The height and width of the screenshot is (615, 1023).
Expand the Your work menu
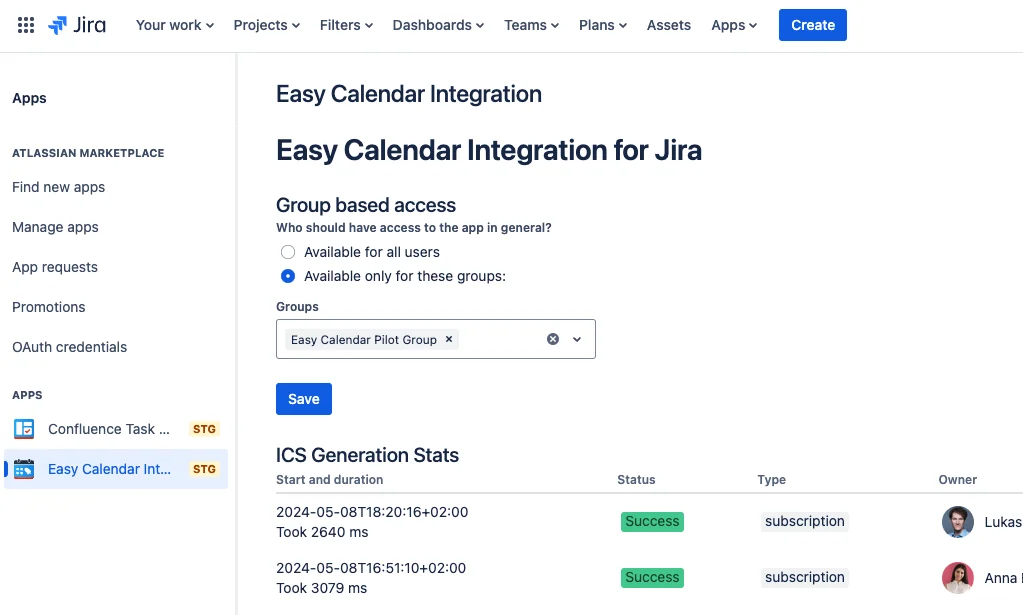(175, 25)
